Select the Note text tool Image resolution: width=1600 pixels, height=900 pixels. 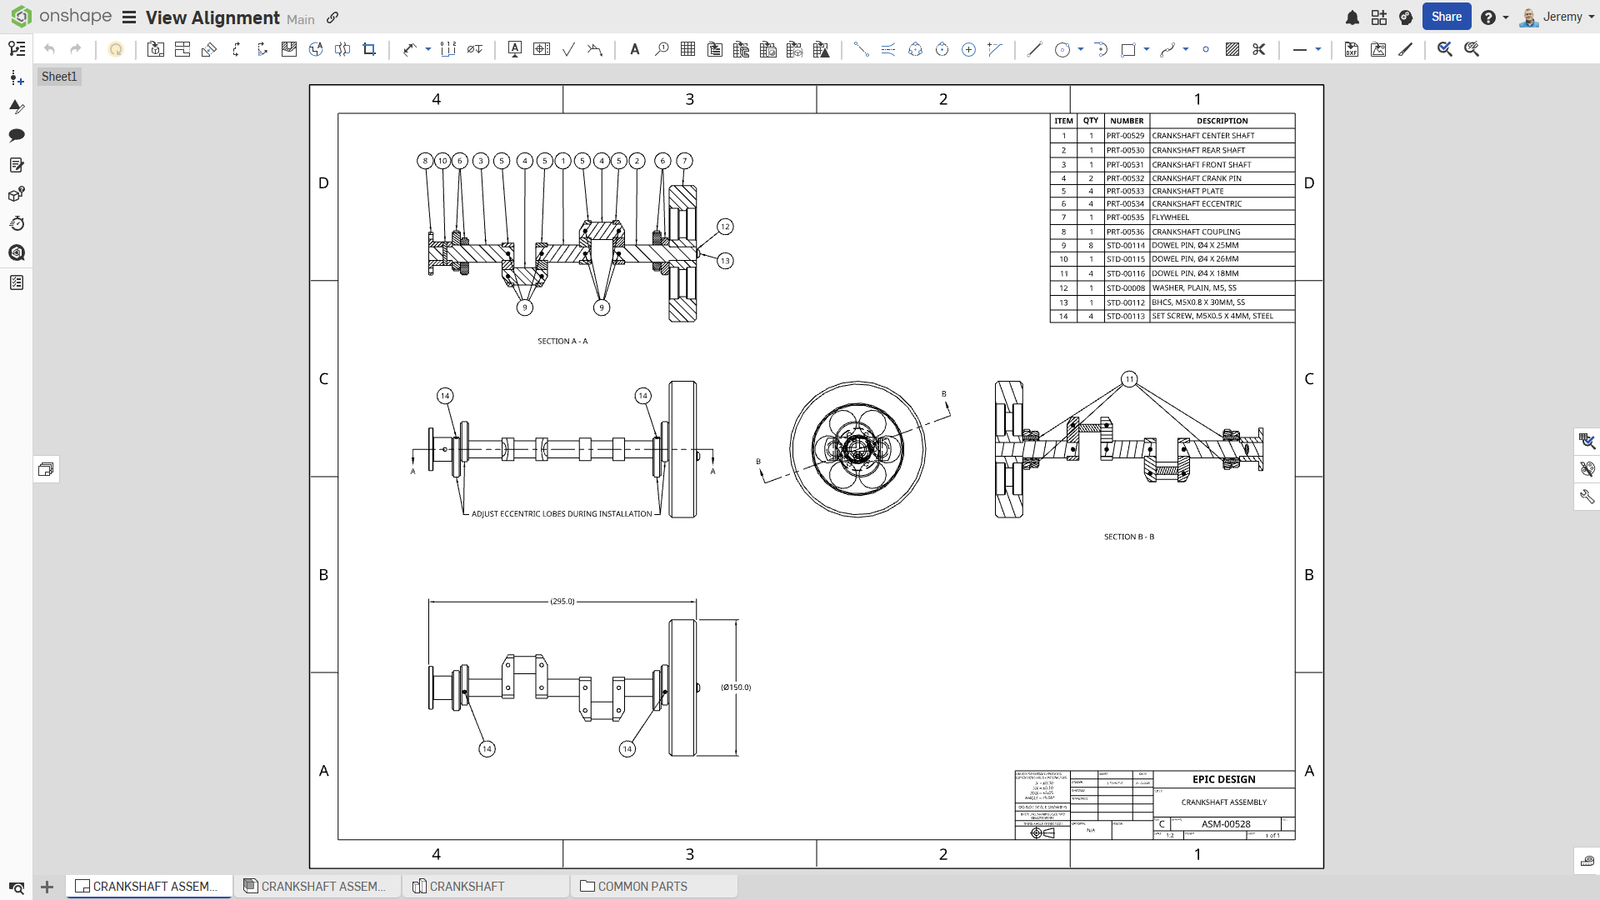(x=635, y=49)
